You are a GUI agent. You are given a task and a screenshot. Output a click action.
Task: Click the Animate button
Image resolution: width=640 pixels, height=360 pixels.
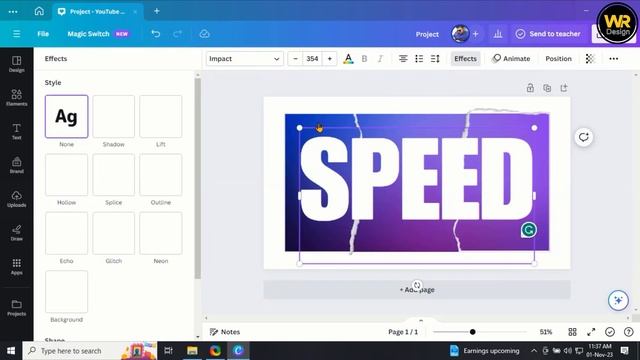pyautogui.click(x=511, y=59)
